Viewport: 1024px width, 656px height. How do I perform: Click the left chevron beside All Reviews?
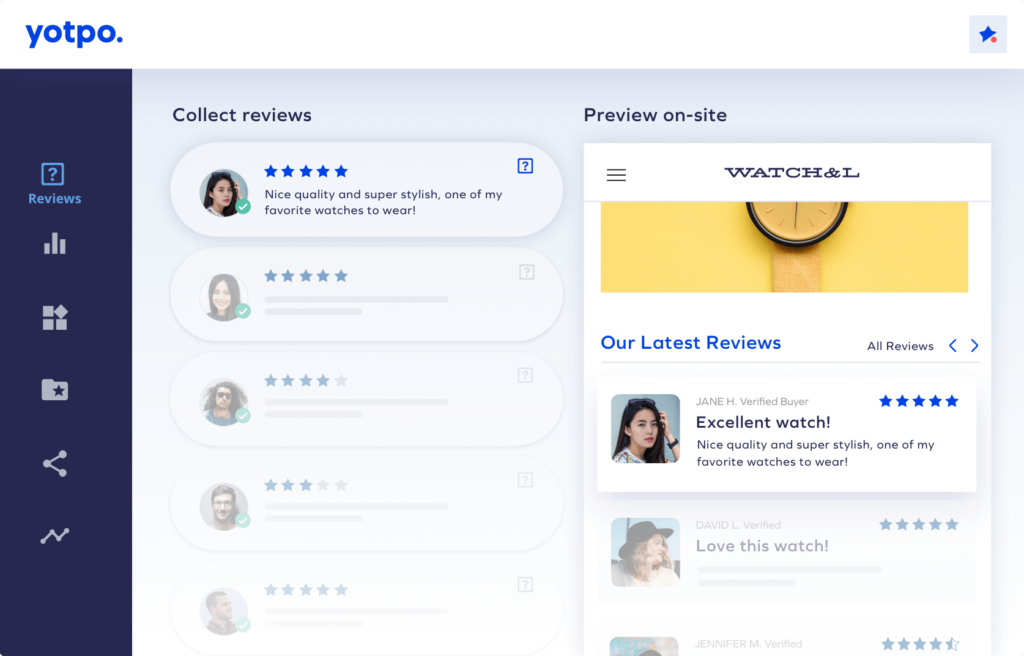(x=952, y=345)
